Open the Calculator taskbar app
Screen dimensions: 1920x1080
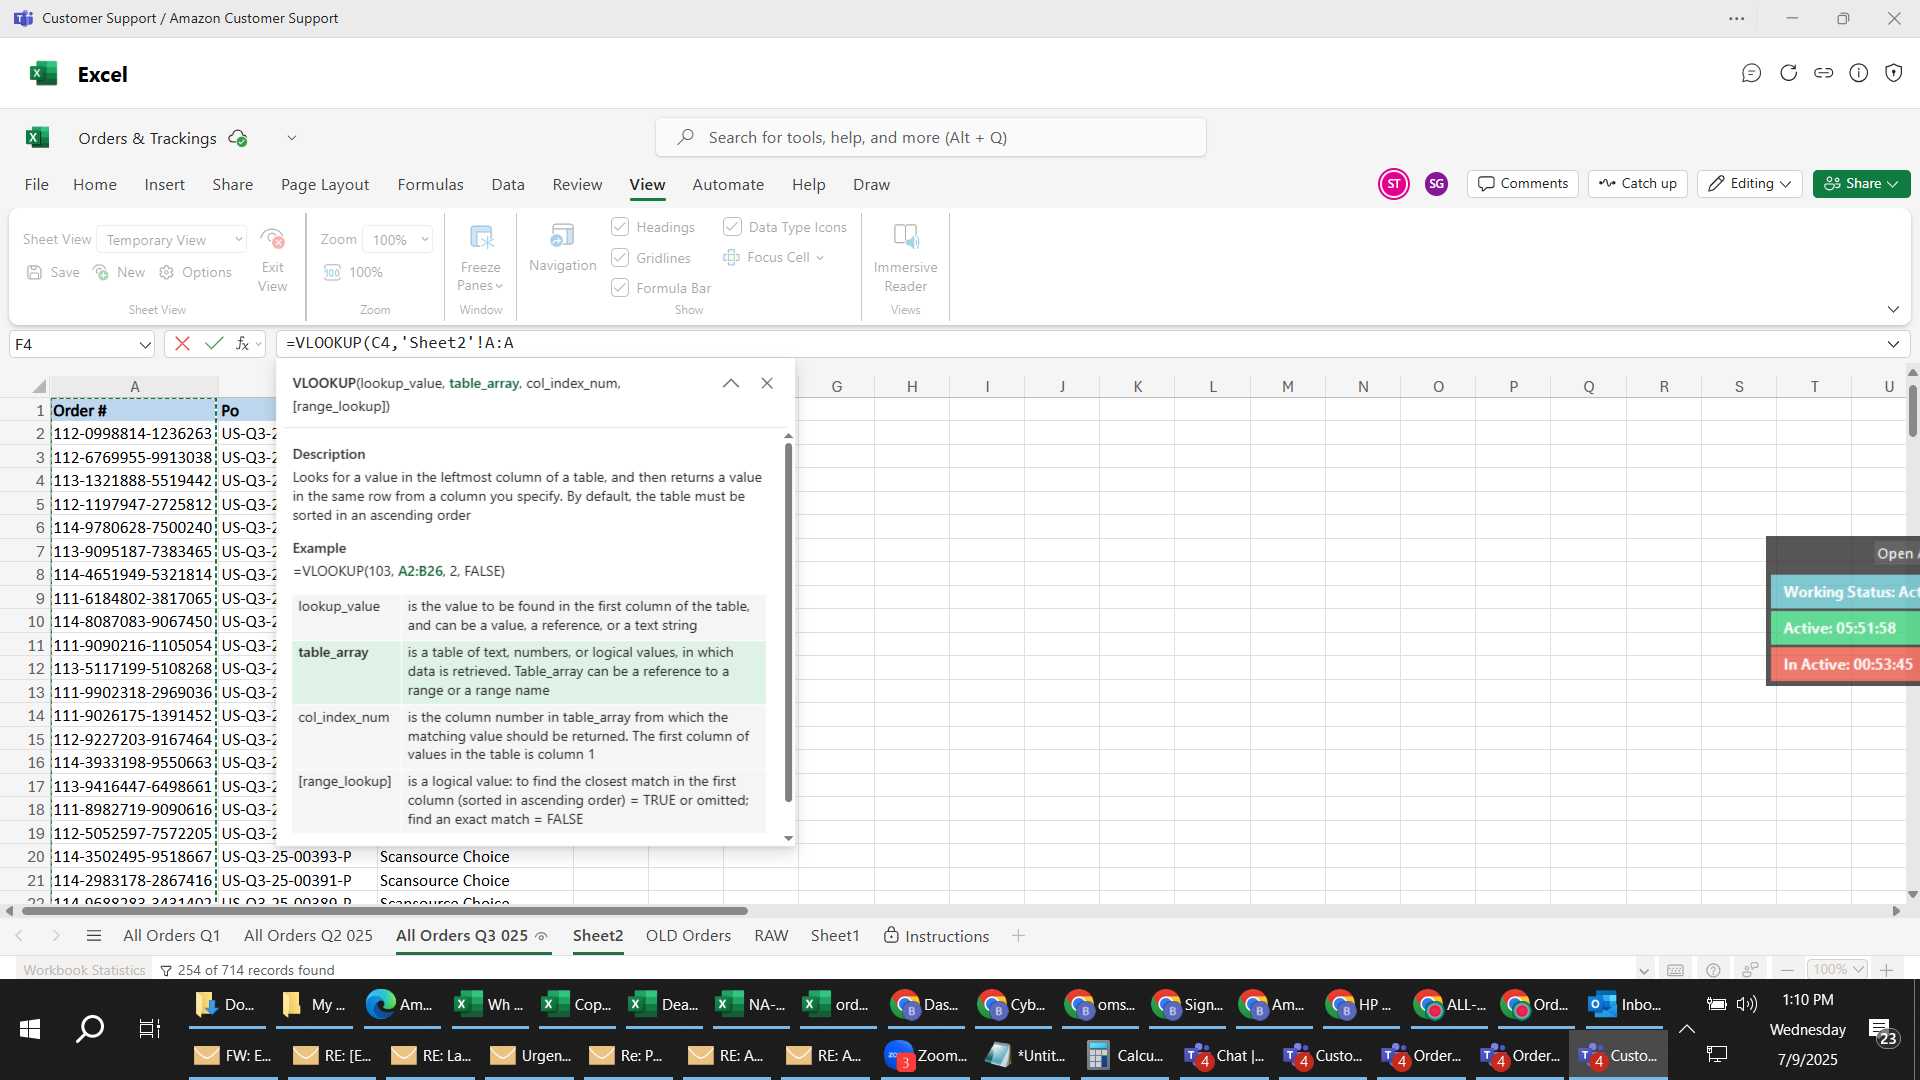pos(1126,1055)
